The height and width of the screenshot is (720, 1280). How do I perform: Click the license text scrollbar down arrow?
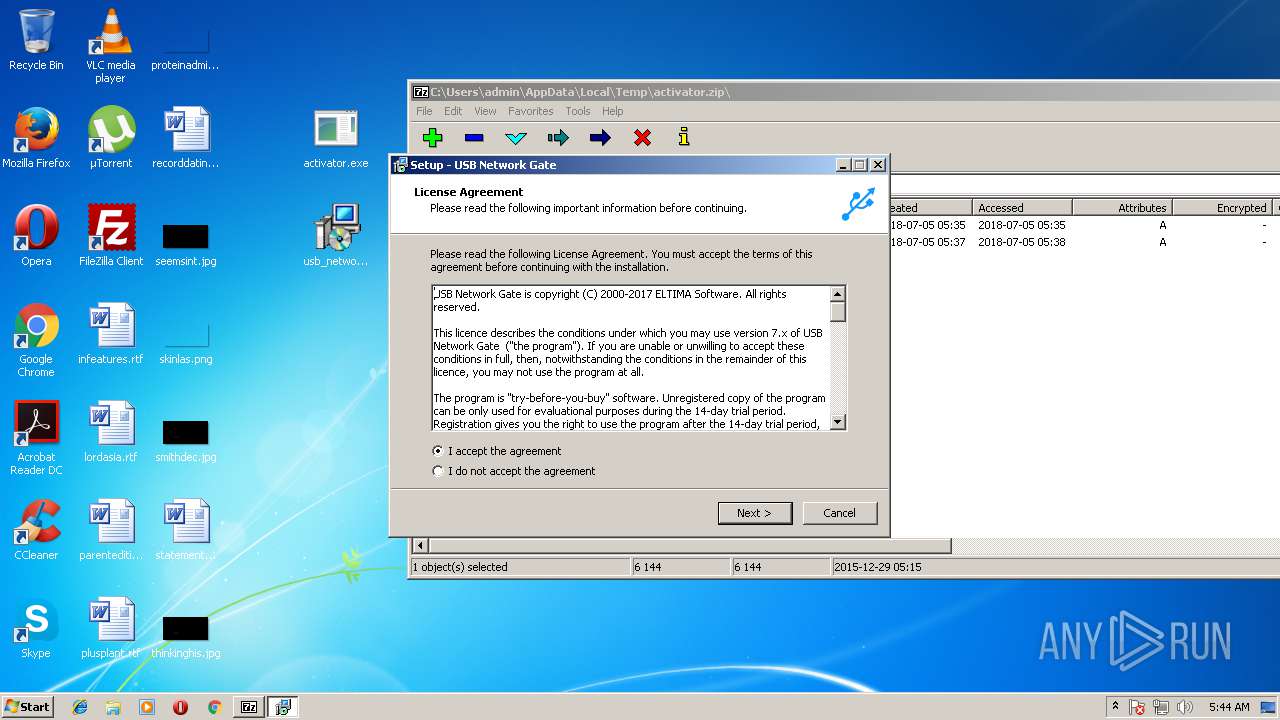click(838, 422)
